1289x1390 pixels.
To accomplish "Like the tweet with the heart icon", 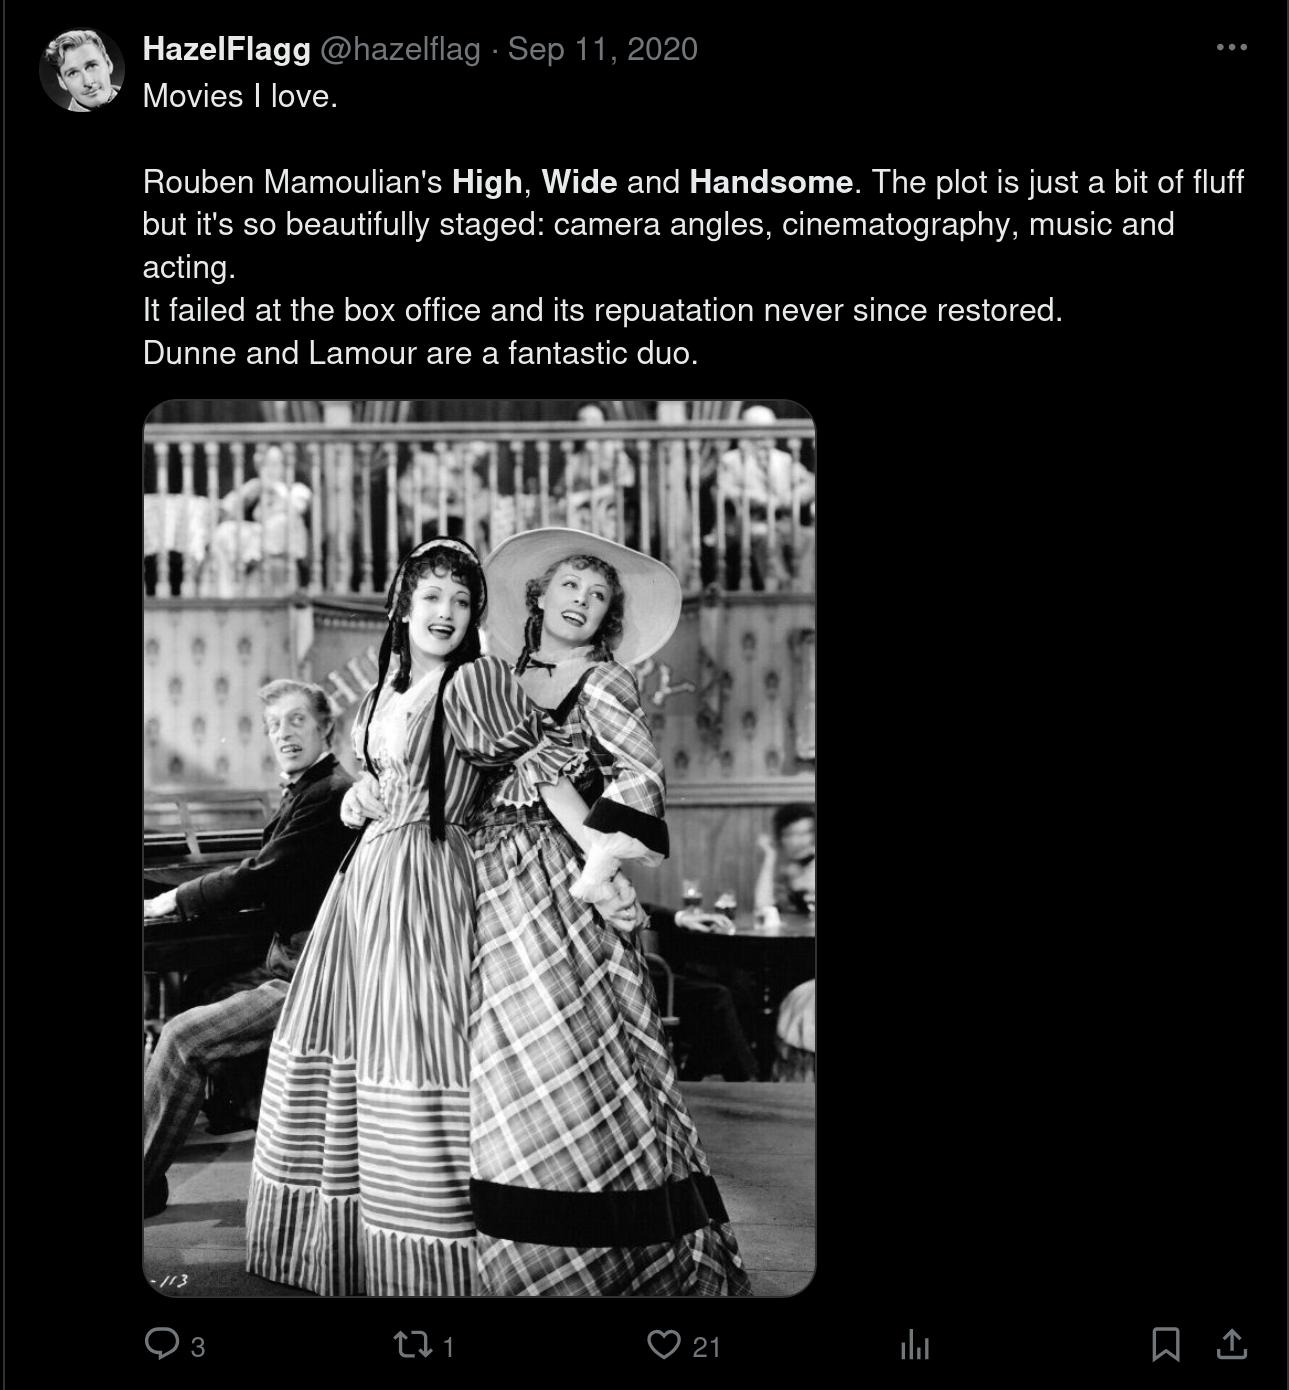I will coord(663,1344).
